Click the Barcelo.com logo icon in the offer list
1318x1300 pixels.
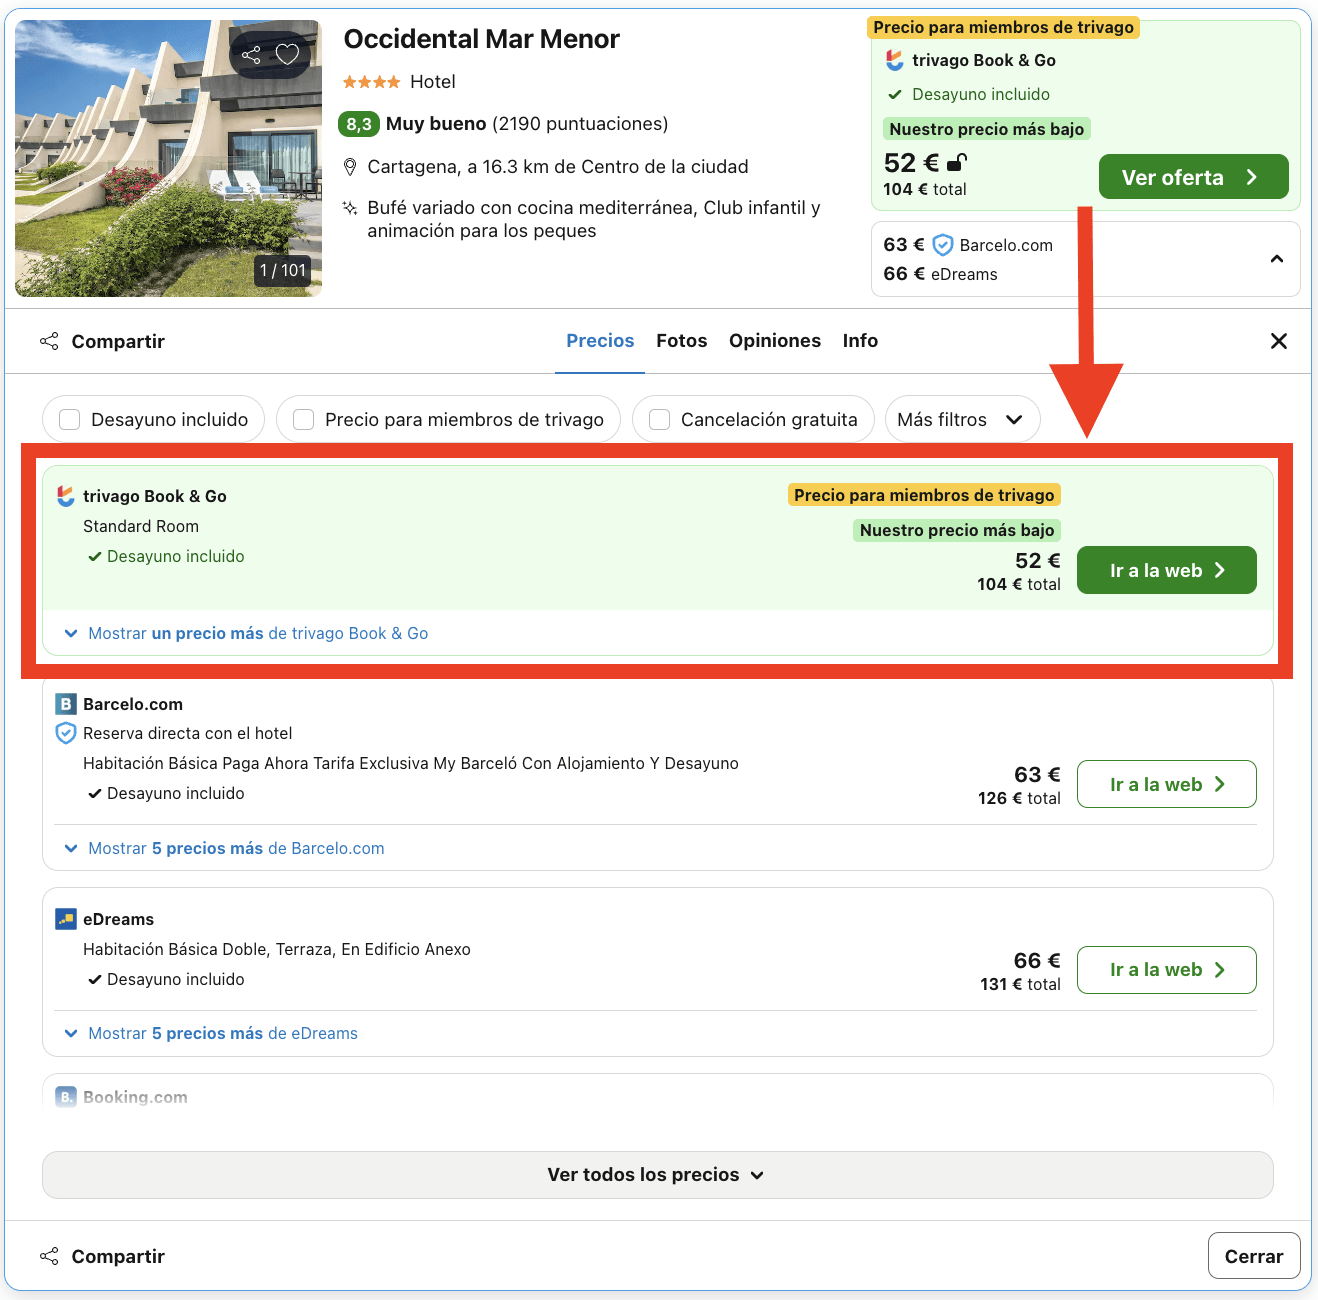(66, 704)
